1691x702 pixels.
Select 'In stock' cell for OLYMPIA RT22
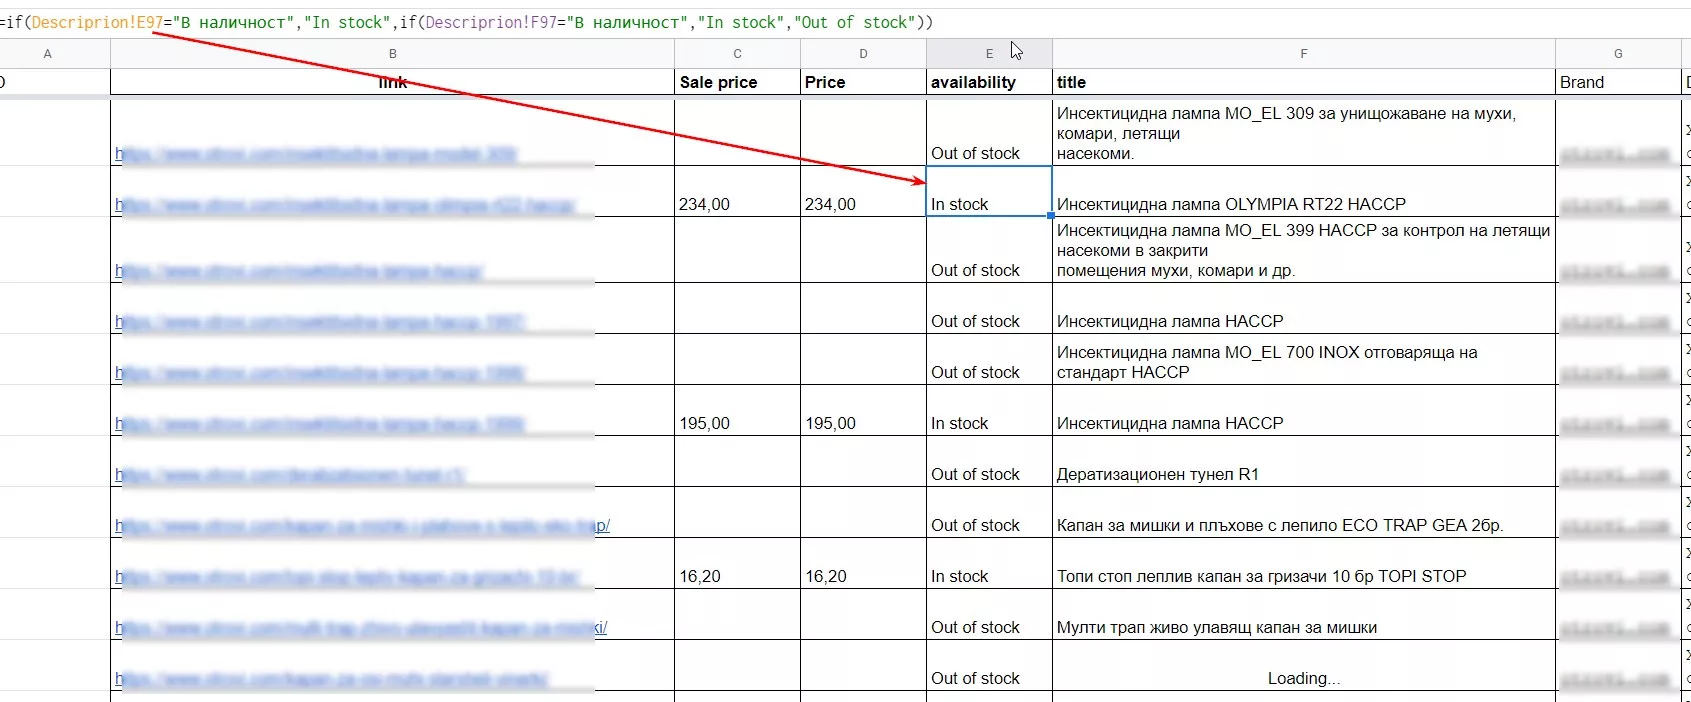(x=989, y=191)
